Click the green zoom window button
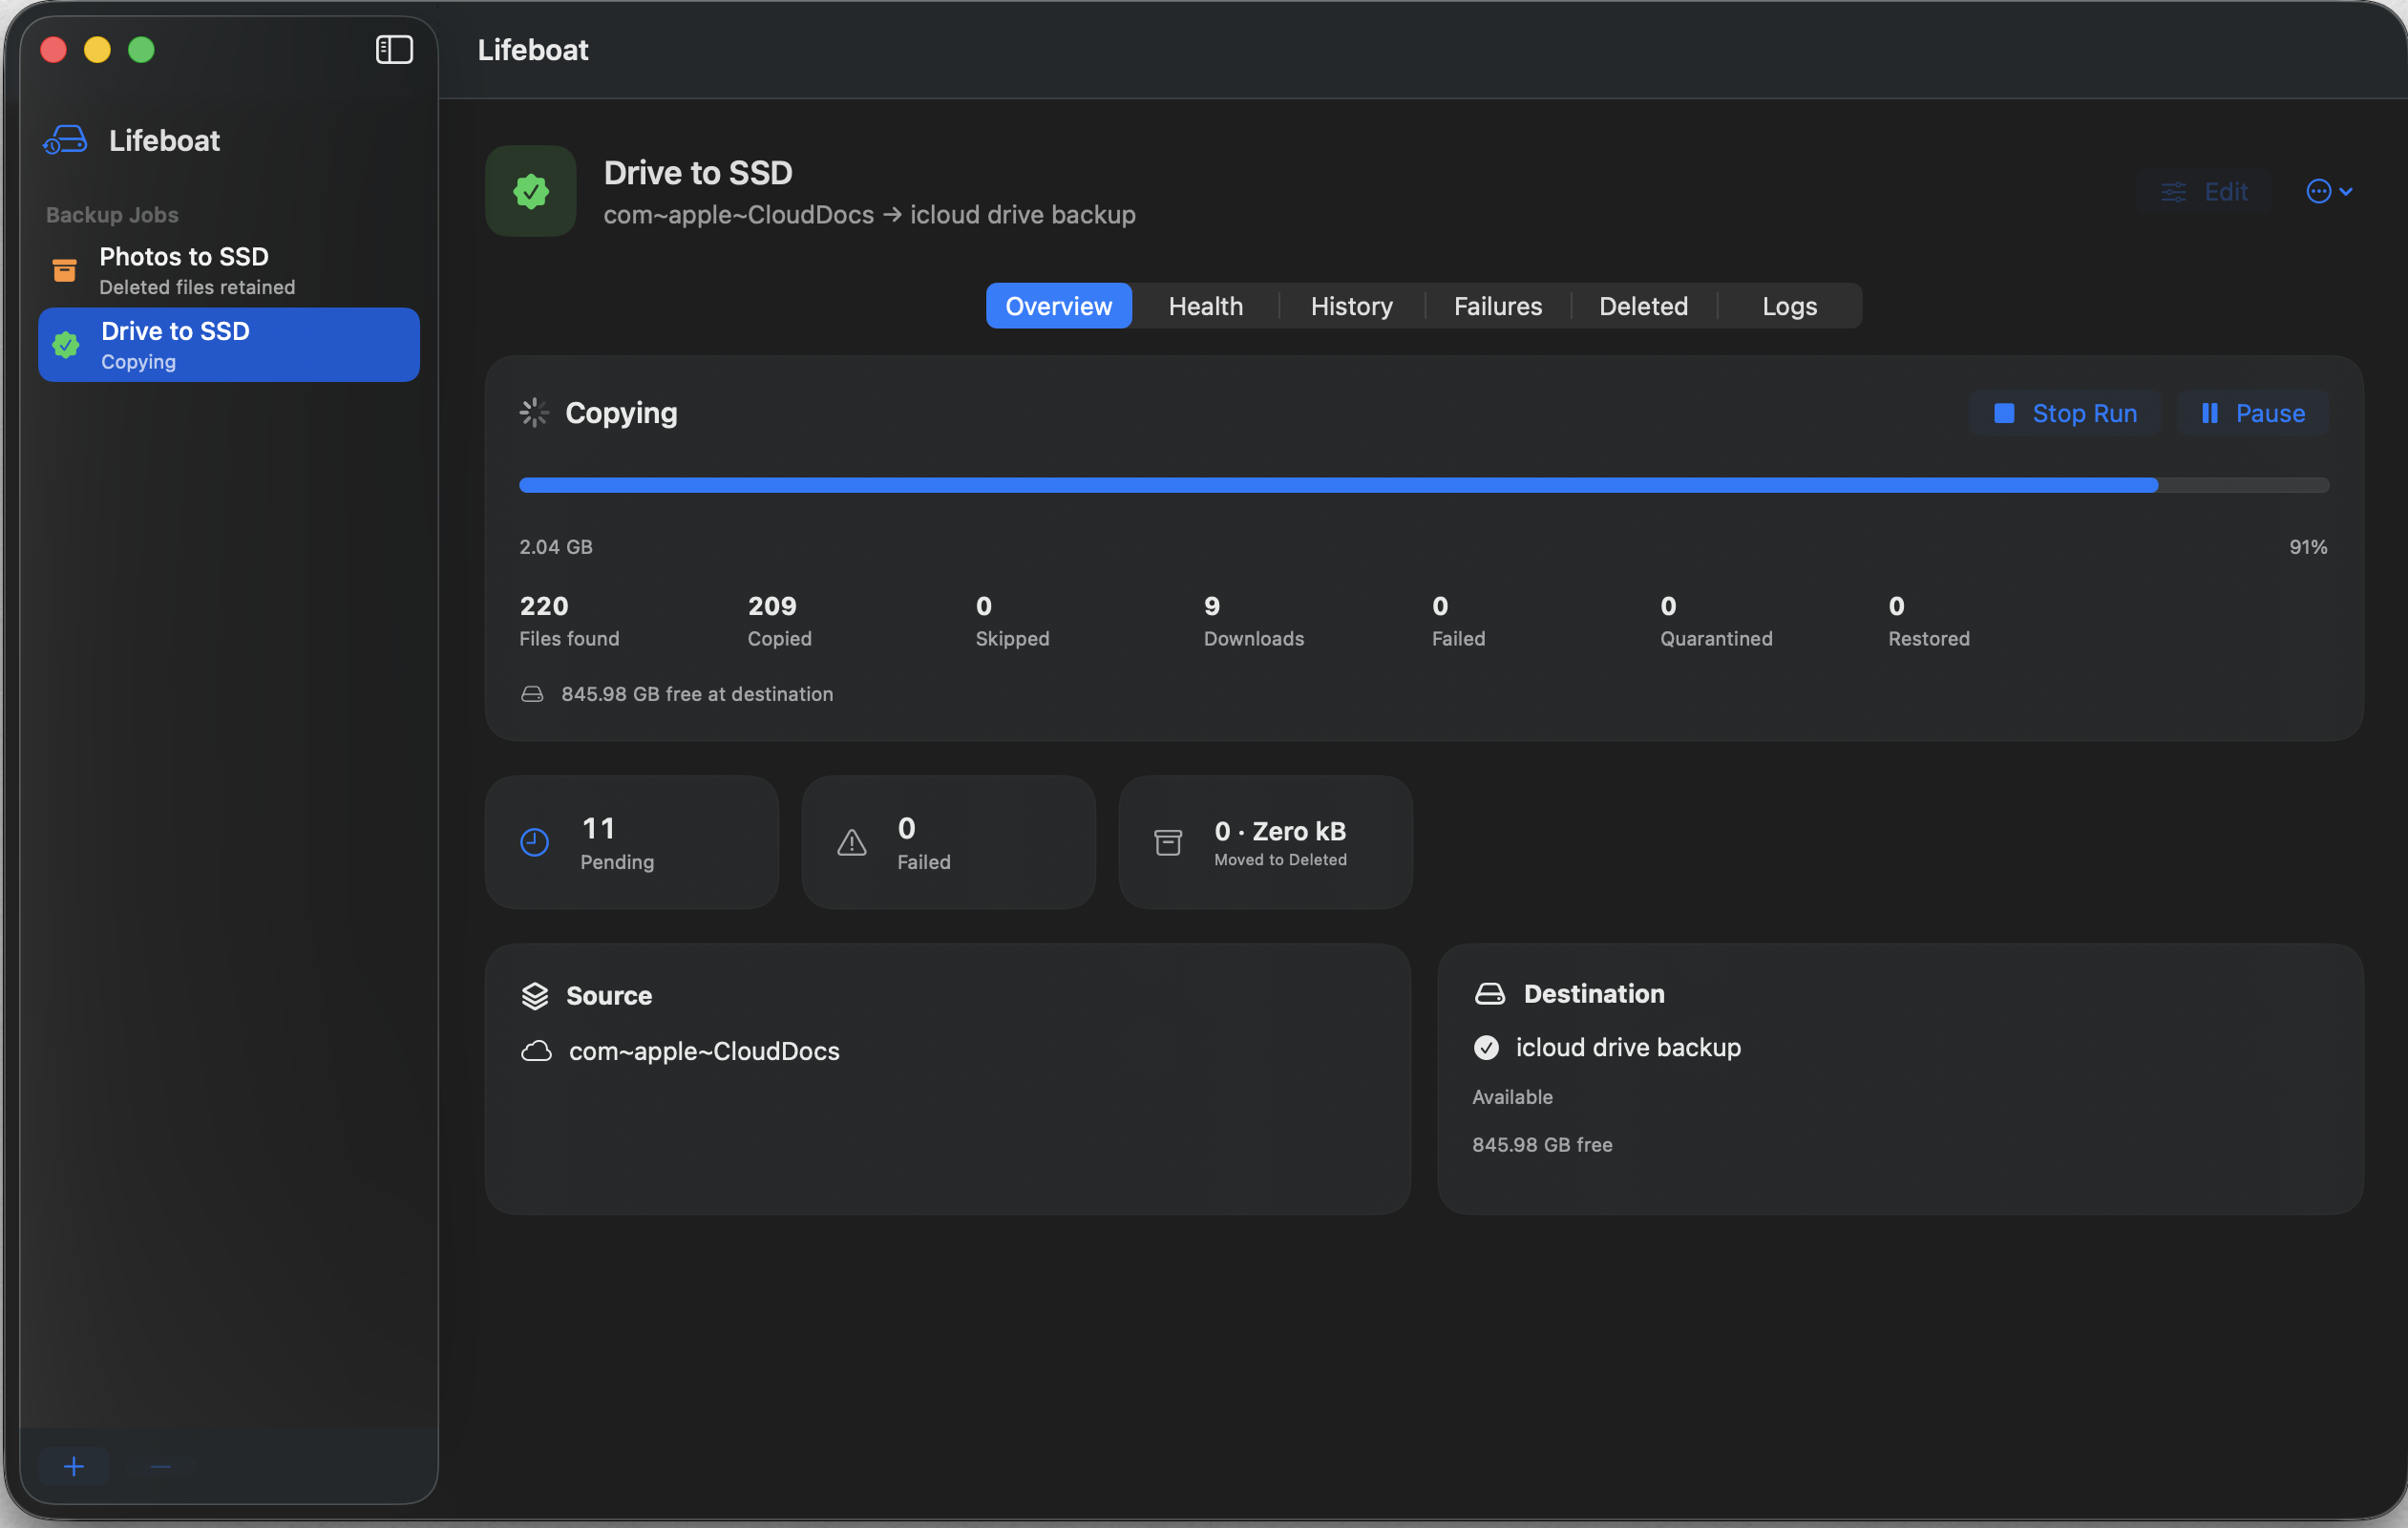 pos(141,49)
